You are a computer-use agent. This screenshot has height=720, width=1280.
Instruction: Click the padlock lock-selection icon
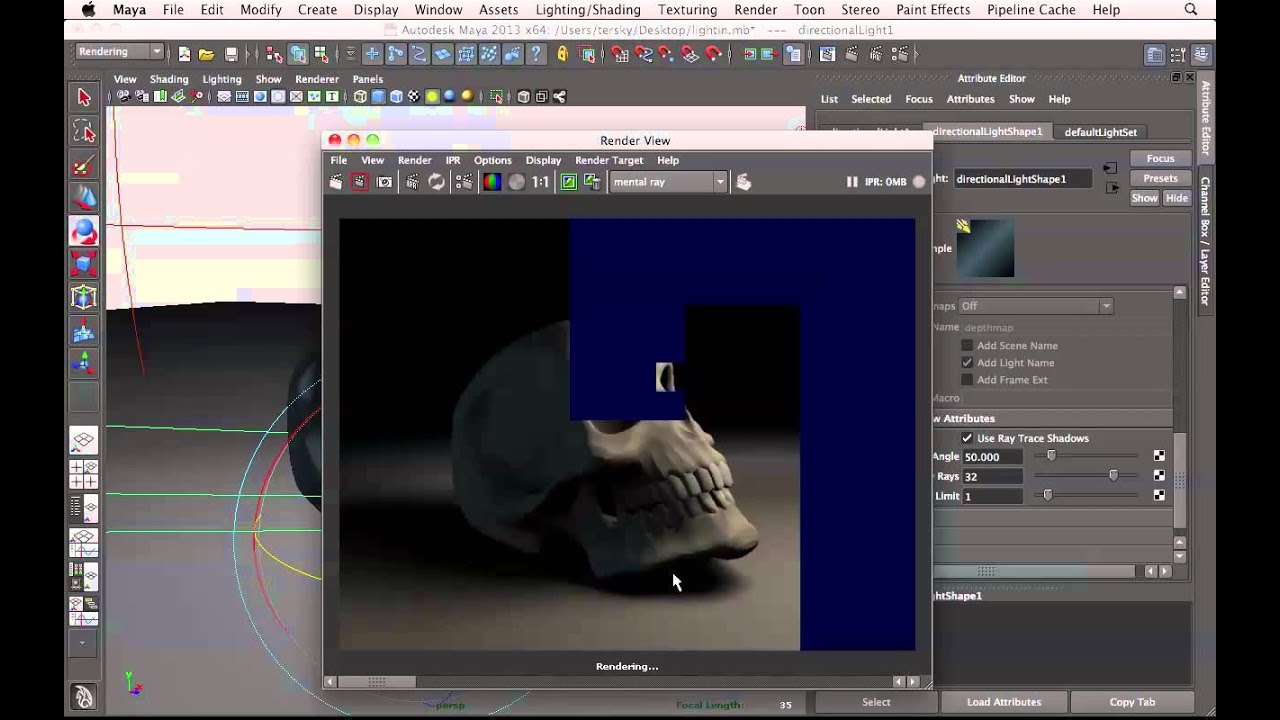[x=564, y=54]
